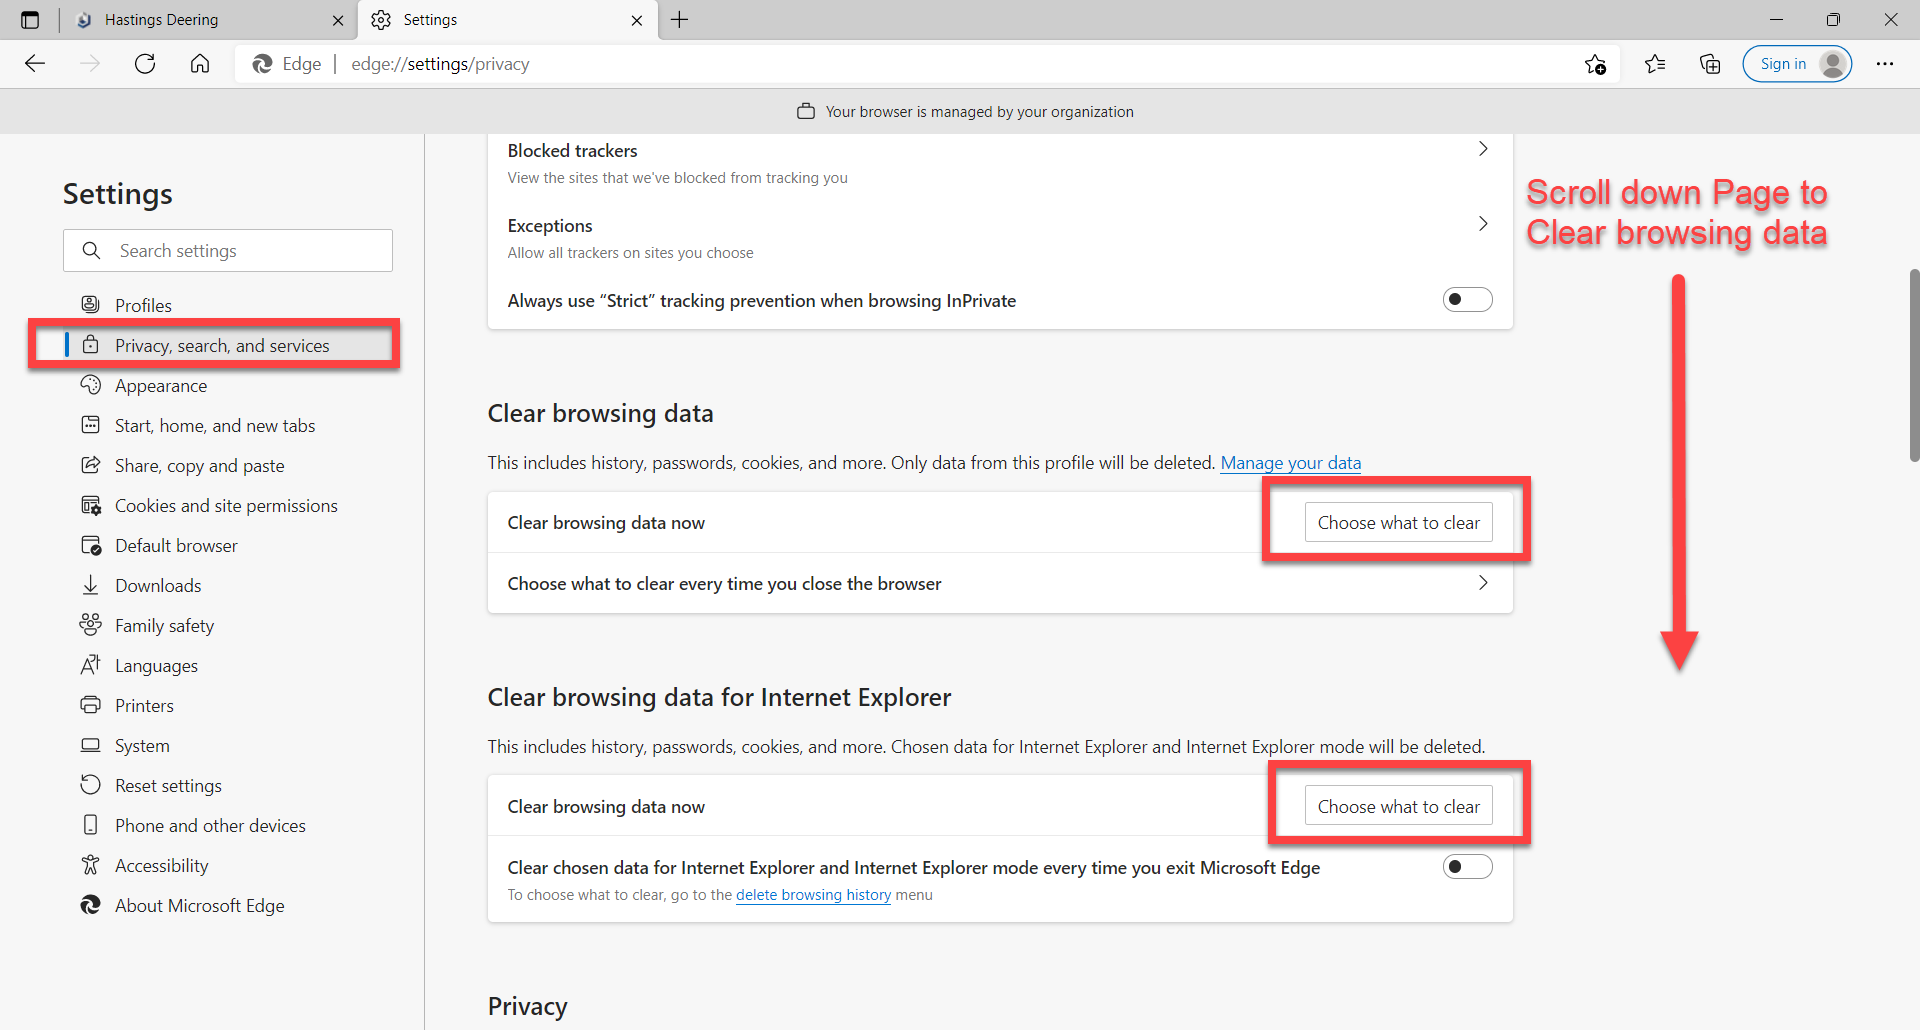The image size is (1920, 1030).
Task: Open choose what to clear on browser close
Action: (x=1483, y=583)
